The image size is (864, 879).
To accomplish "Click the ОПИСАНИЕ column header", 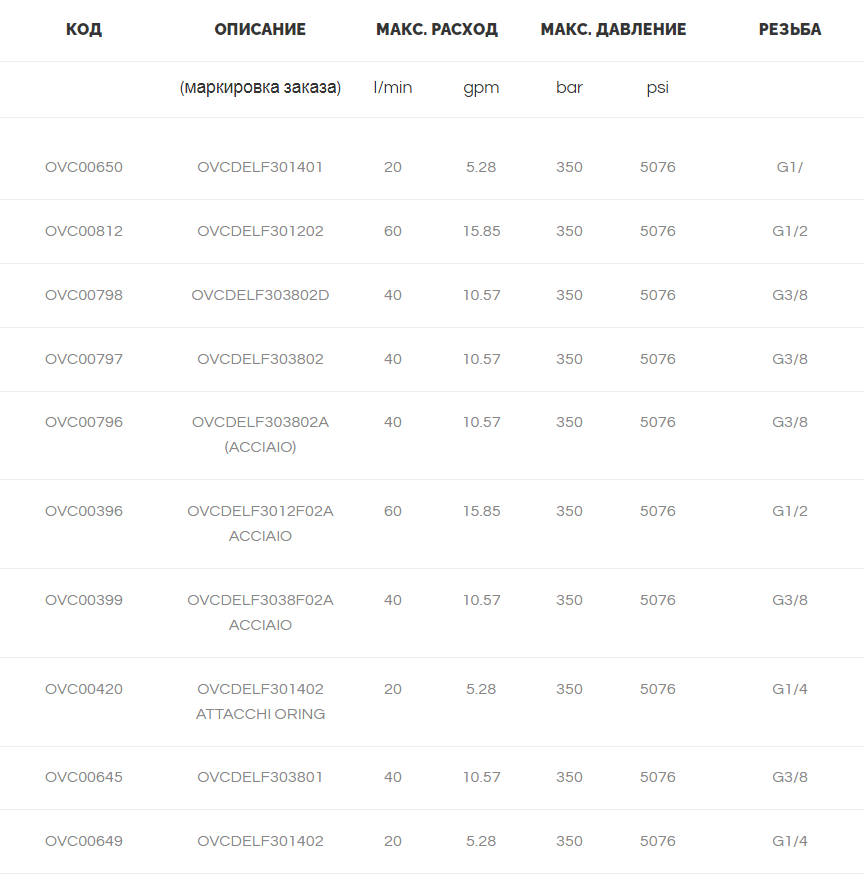I will (260, 29).
